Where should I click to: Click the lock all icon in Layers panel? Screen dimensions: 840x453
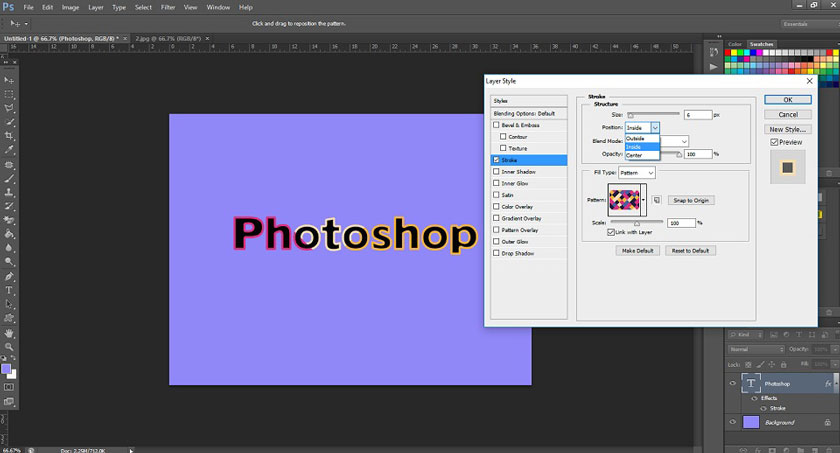pos(784,364)
